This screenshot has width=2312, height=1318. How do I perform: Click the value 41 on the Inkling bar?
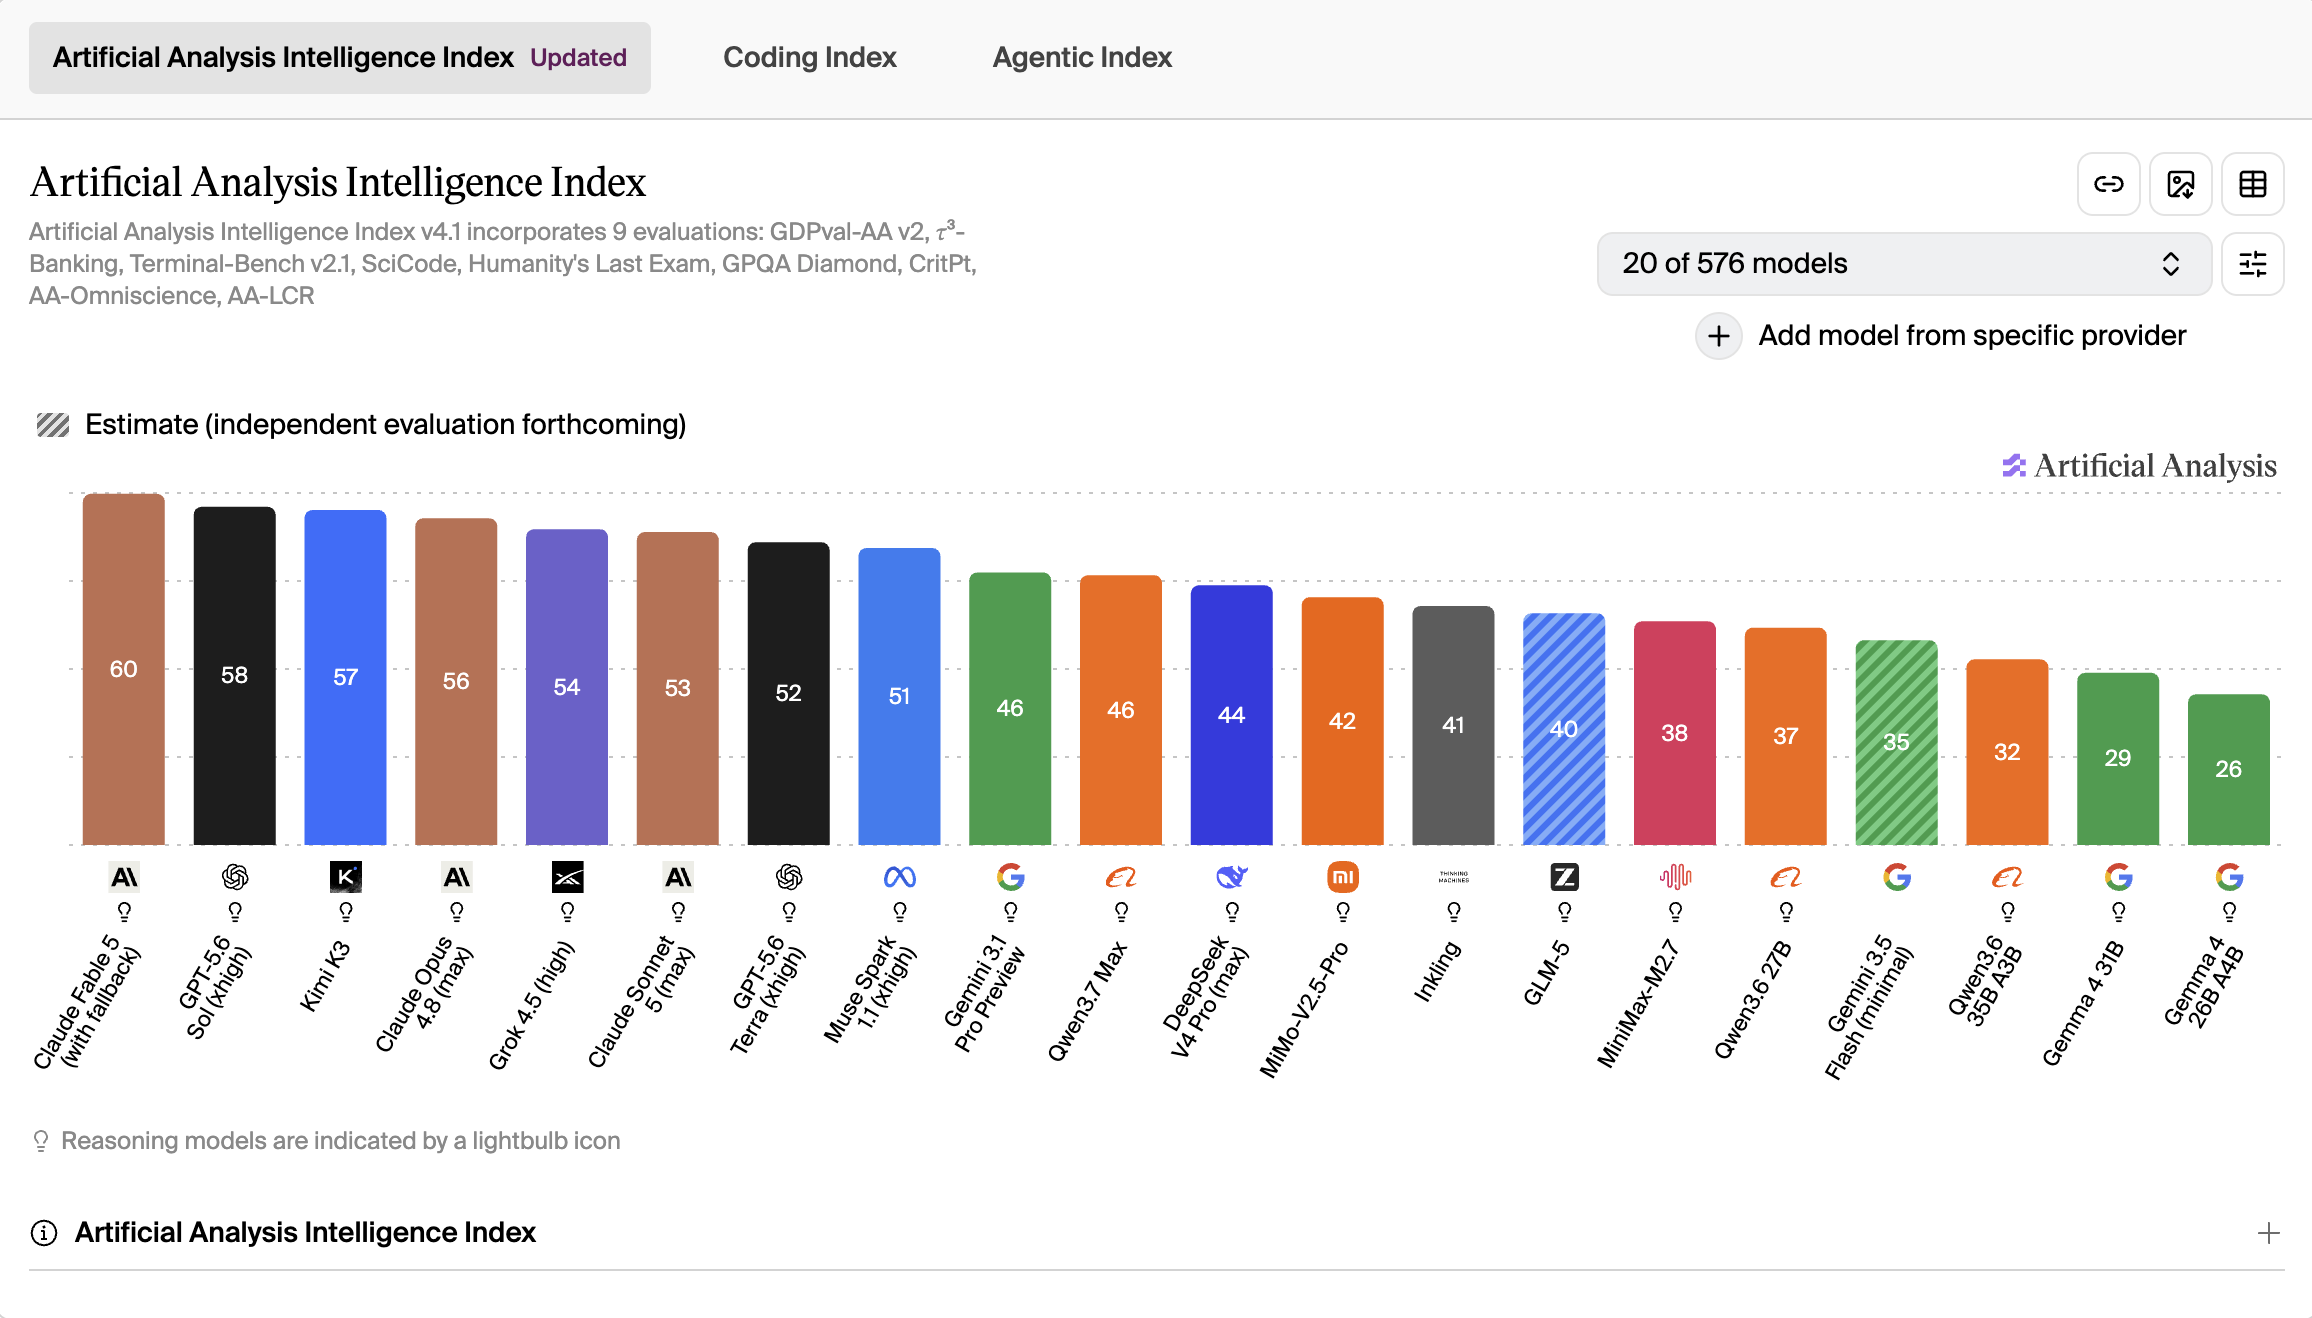click(x=1453, y=725)
